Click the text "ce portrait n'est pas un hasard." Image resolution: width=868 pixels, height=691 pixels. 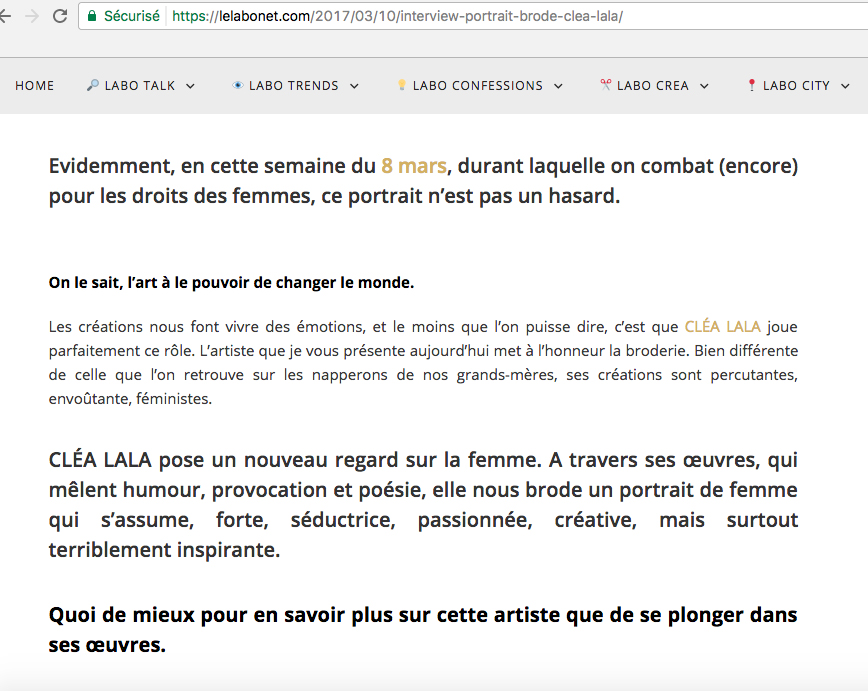471,196
